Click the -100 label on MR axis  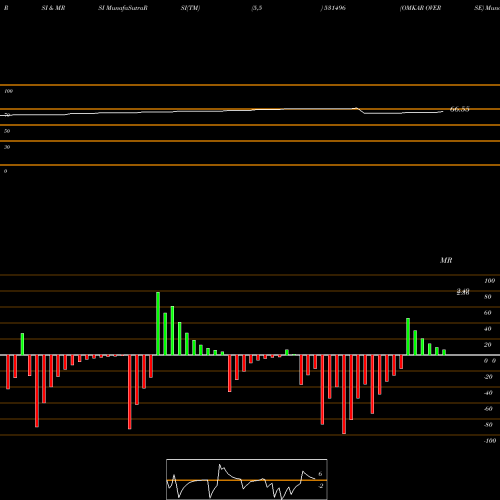point(489,441)
